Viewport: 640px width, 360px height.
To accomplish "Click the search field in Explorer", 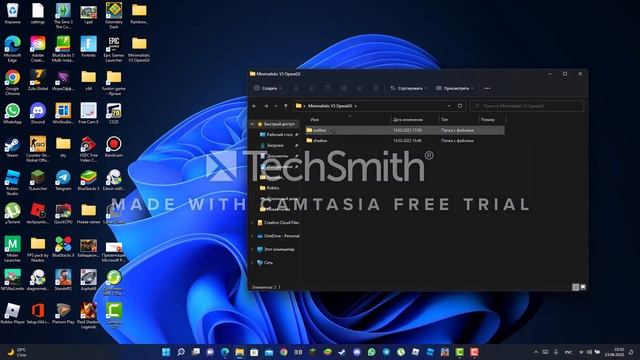I will point(527,106).
